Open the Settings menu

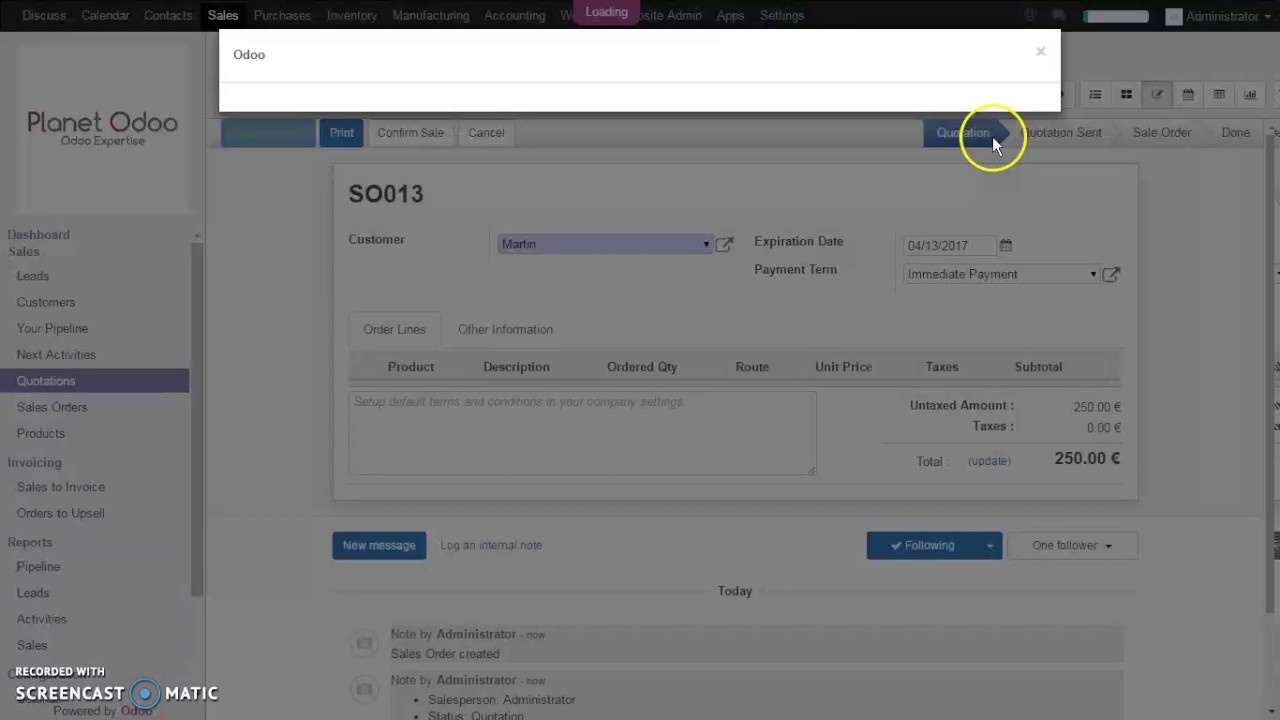coord(782,15)
